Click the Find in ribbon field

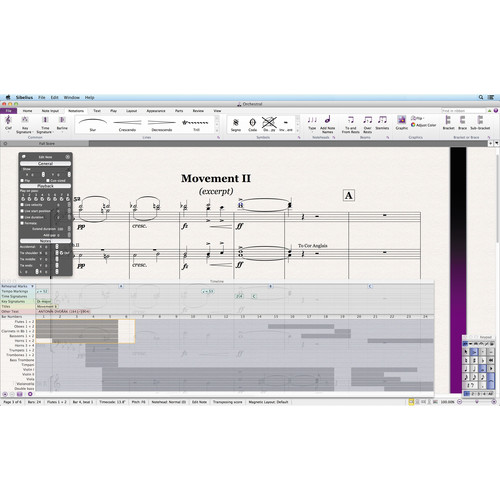click(463, 111)
